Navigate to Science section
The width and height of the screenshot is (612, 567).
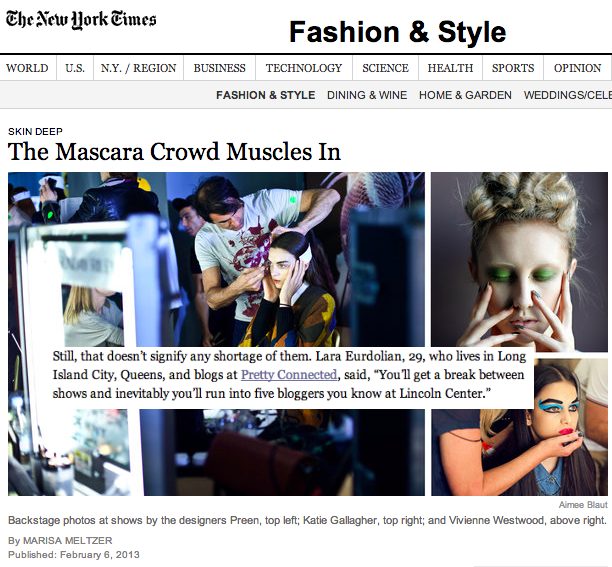point(385,69)
